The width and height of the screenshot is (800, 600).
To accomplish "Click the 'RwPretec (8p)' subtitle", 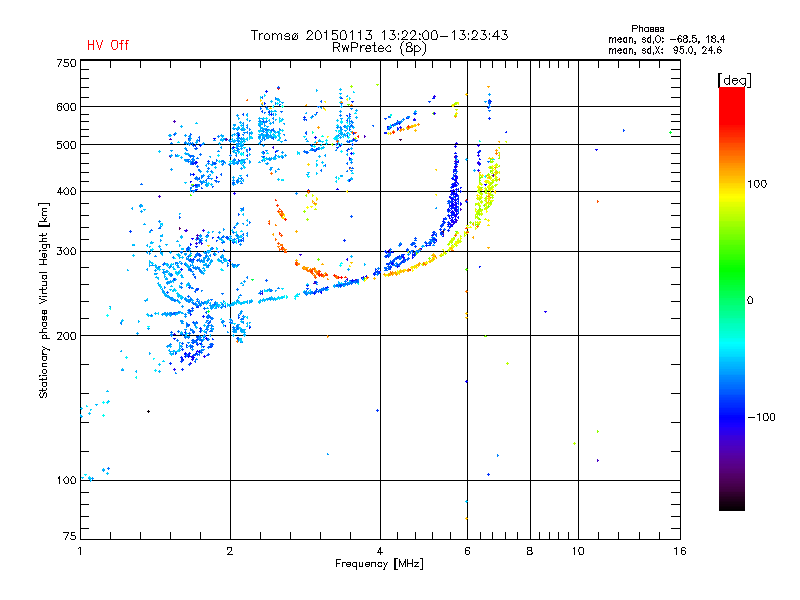I will point(379,48).
